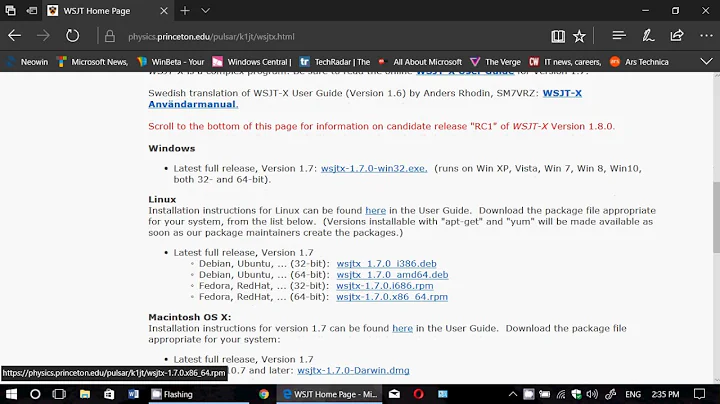Open Linux installation 'here' link
Image resolution: width=720 pixels, height=404 pixels.
pos(376,211)
